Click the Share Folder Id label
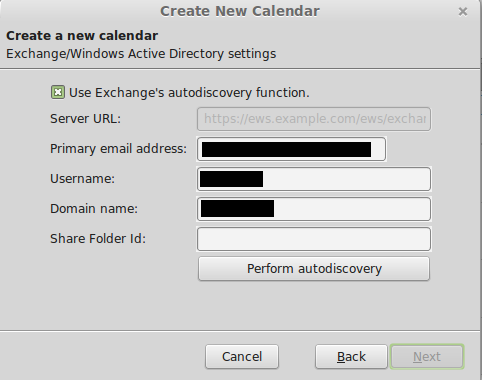Viewport: 482px width, 380px height. [x=98, y=239]
